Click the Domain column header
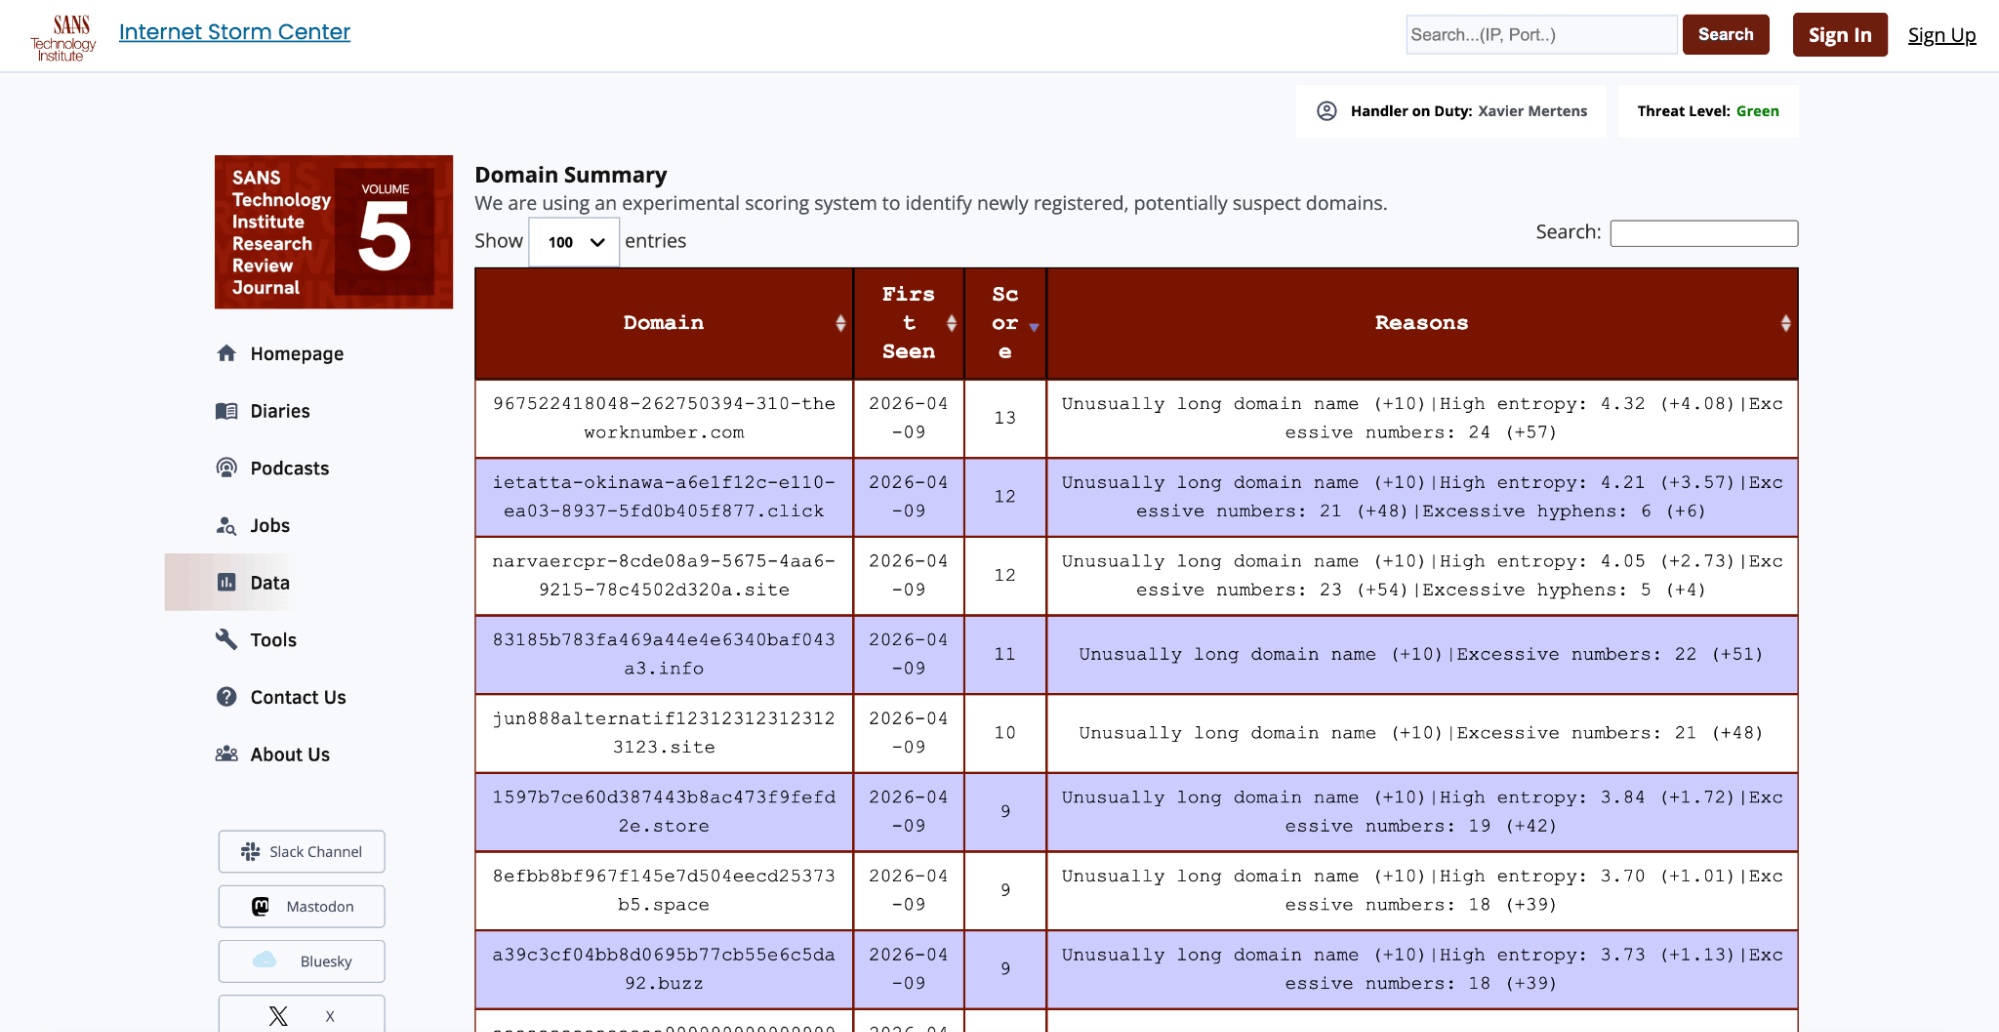 [x=664, y=323]
